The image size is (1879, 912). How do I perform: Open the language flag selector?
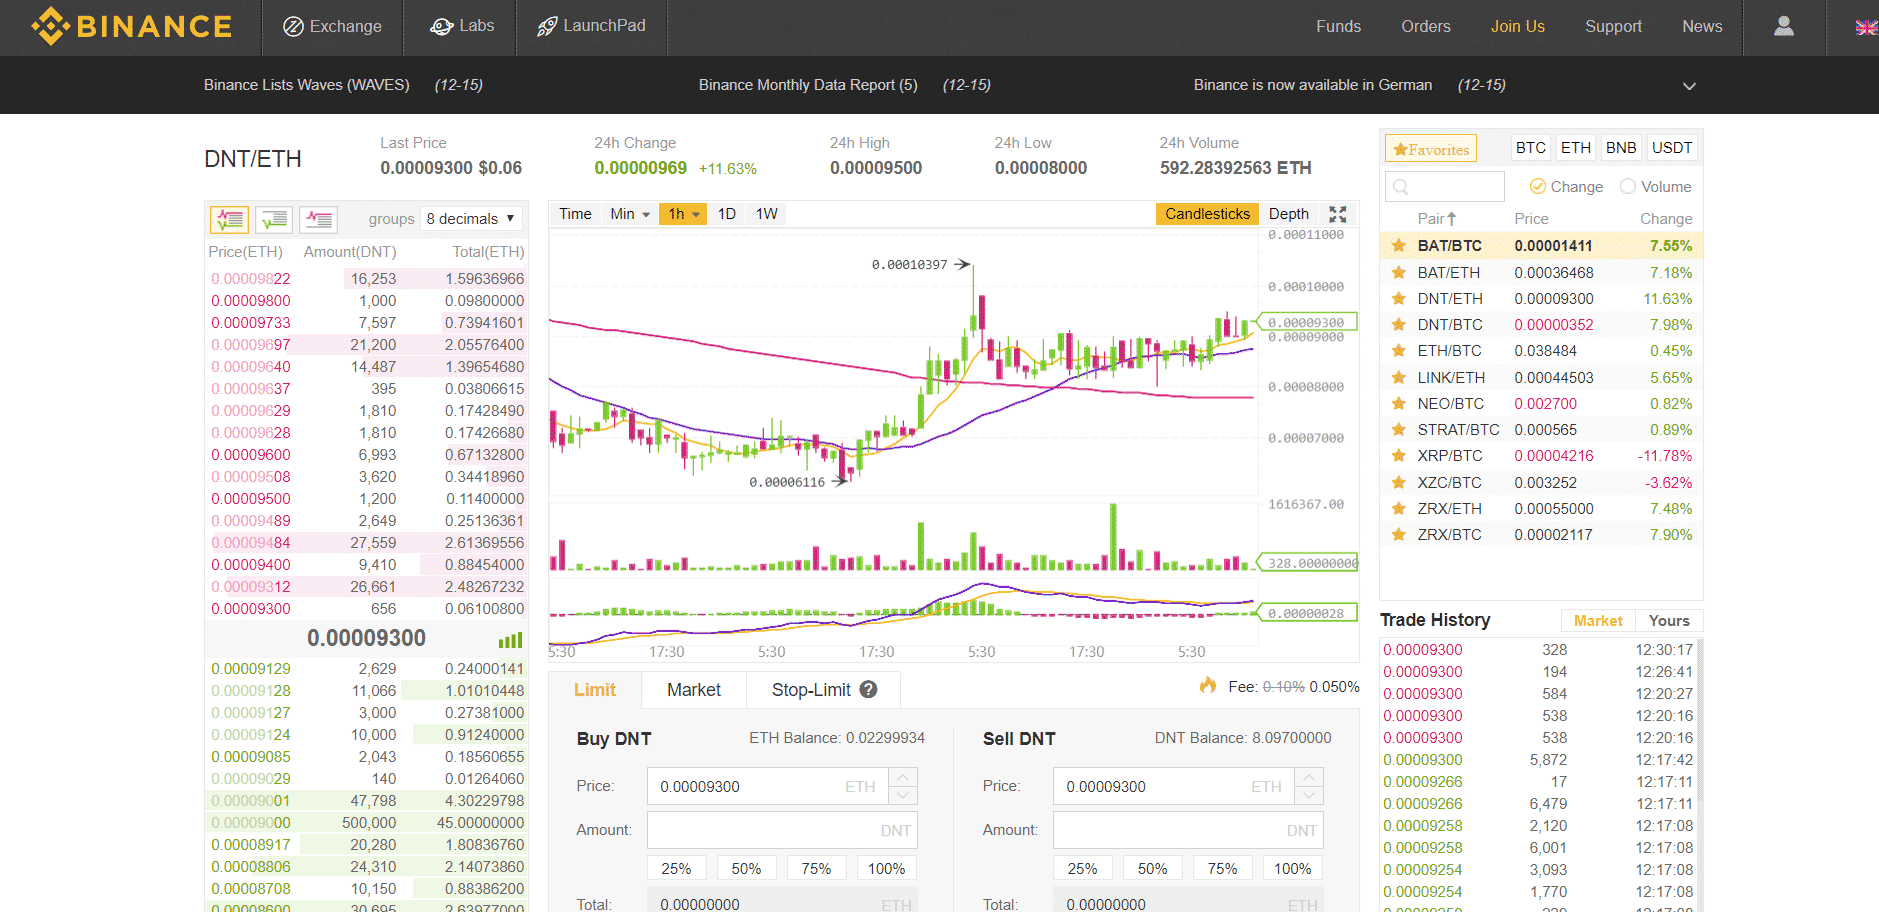click(1866, 27)
